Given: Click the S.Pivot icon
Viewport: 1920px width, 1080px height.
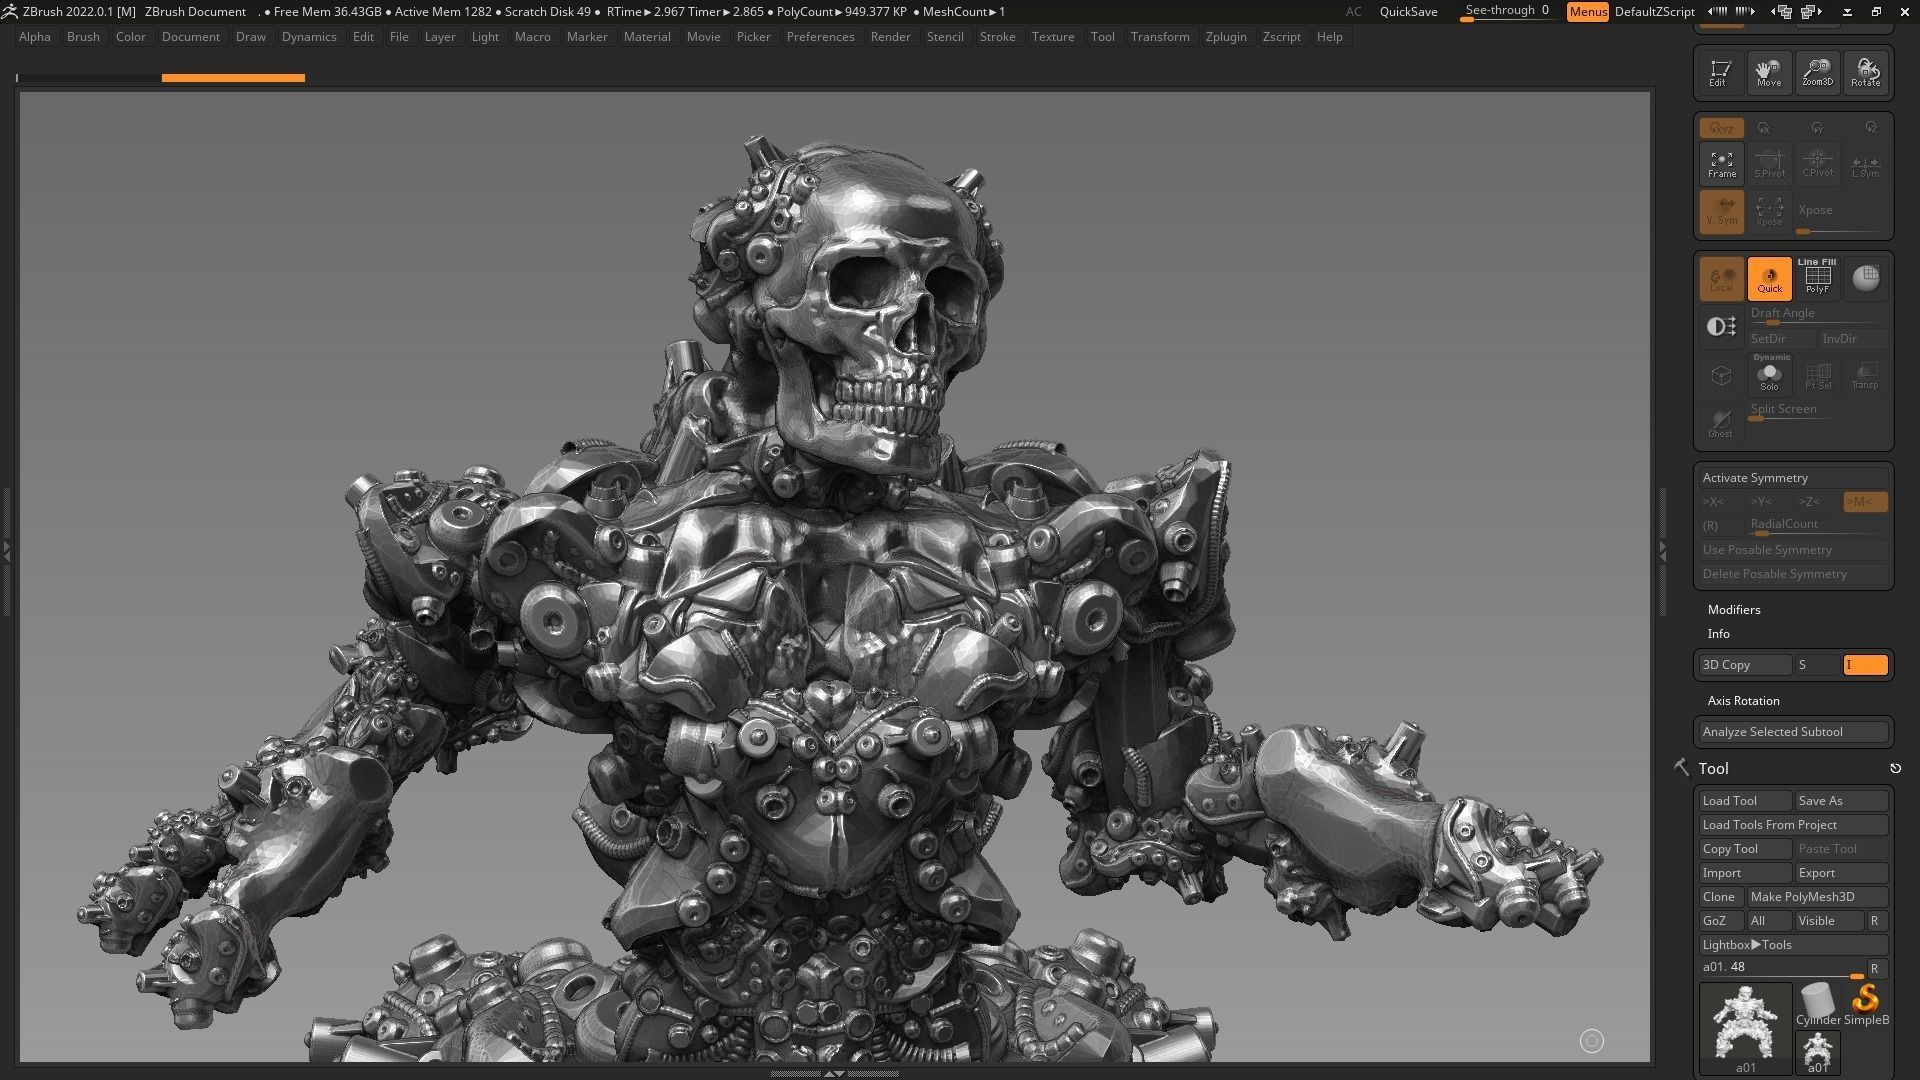Looking at the screenshot, I should pos(1769,164).
